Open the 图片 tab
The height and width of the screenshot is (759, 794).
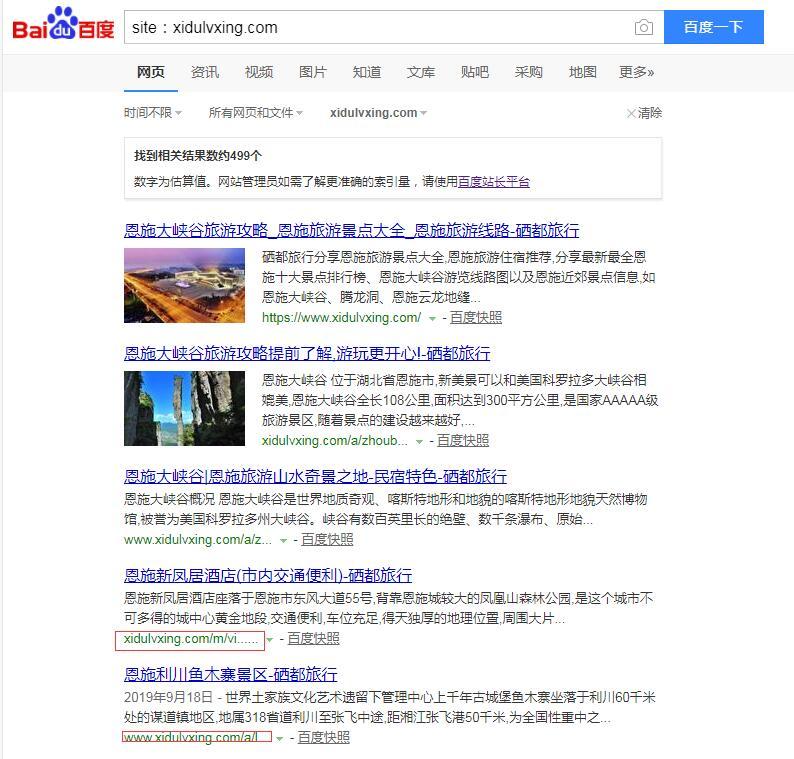tap(313, 72)
